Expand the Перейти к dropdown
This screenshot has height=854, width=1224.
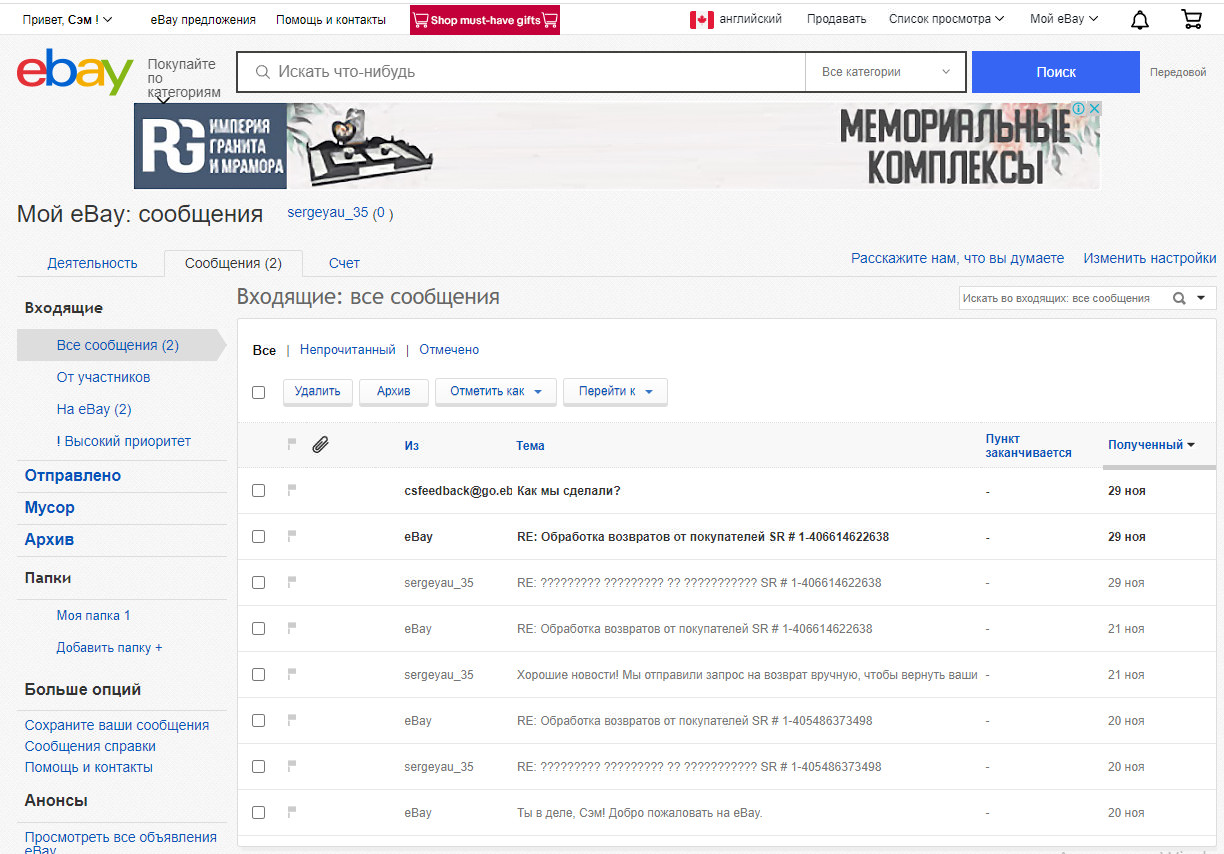(615, 391)
